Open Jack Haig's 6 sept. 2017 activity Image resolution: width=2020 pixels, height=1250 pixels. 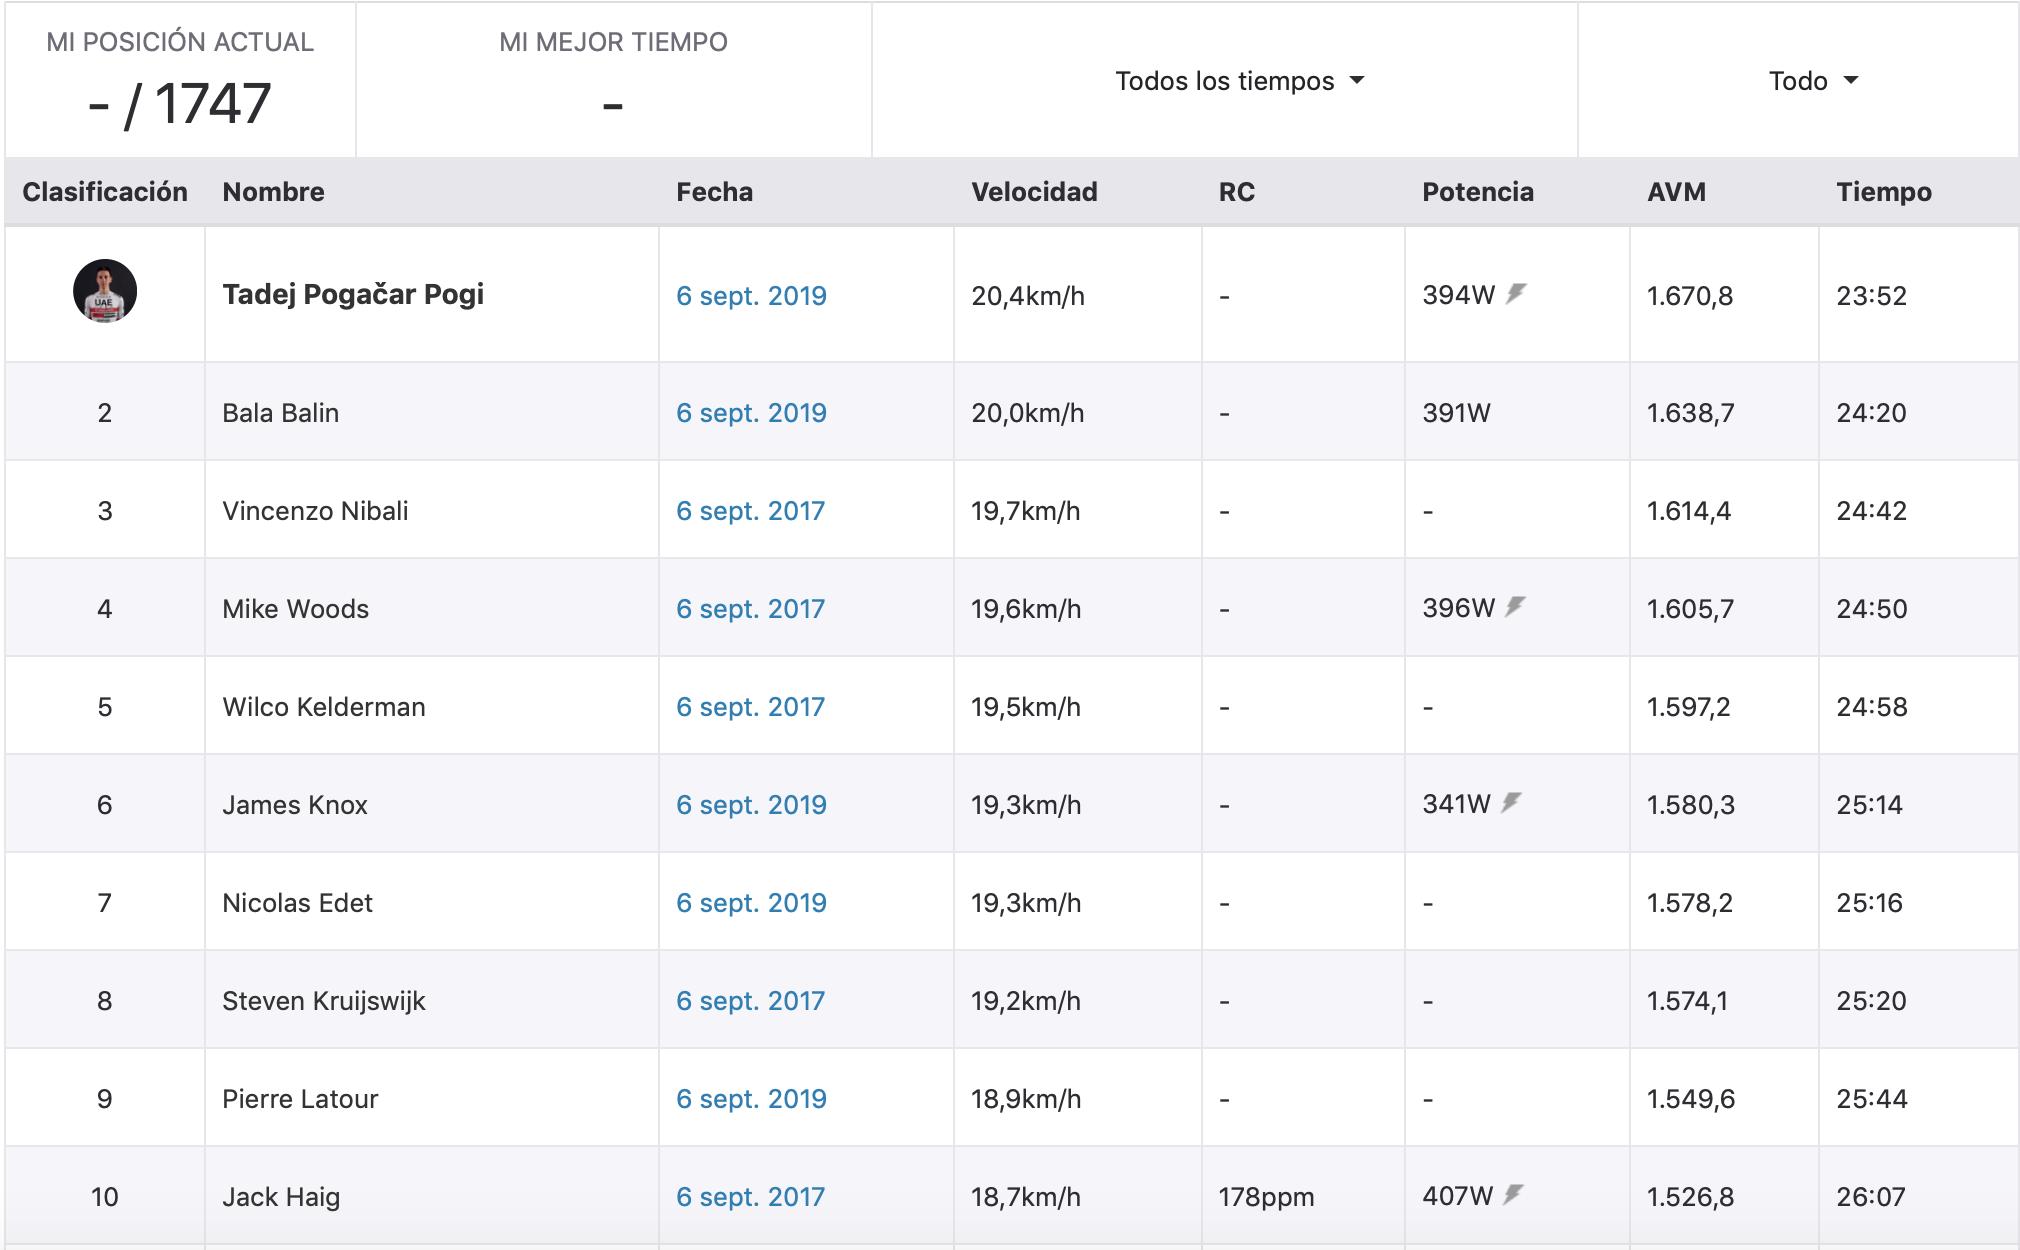(x=750, y=1197)
